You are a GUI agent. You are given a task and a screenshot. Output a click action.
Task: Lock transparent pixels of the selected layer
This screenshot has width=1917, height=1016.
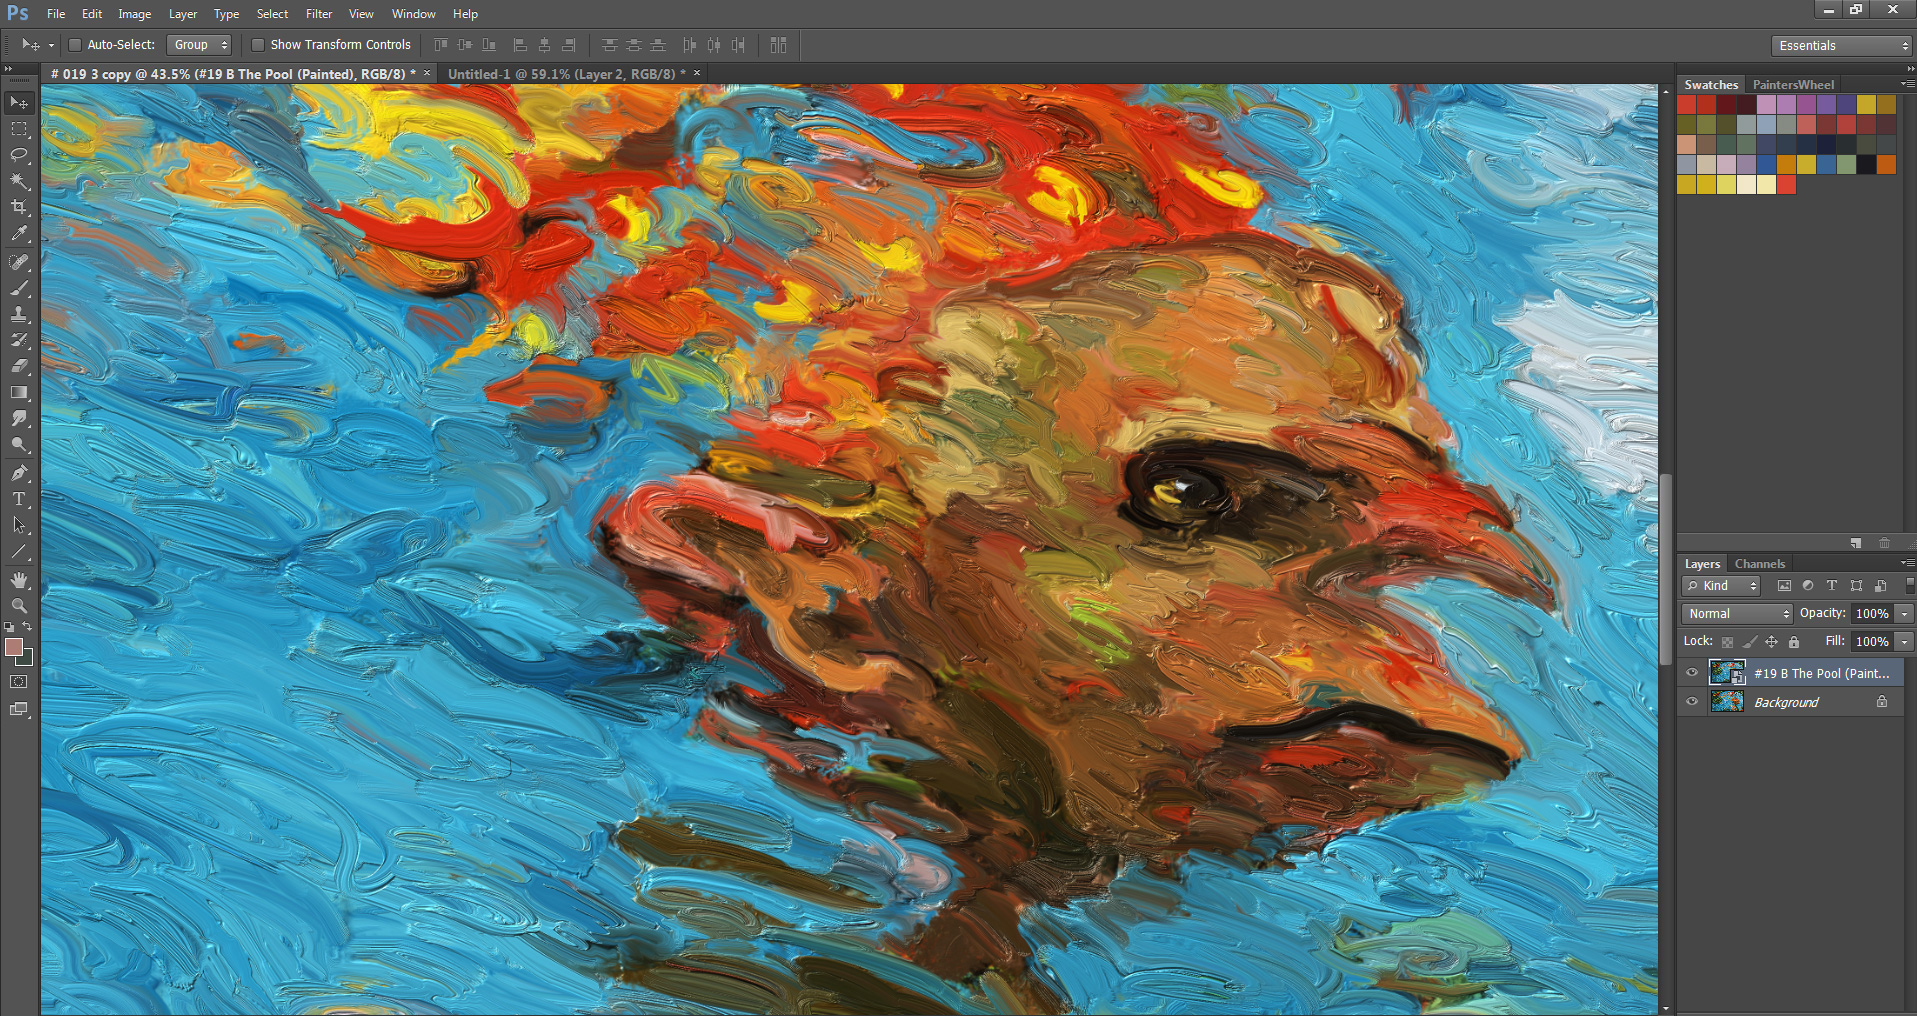[1728, 642]
